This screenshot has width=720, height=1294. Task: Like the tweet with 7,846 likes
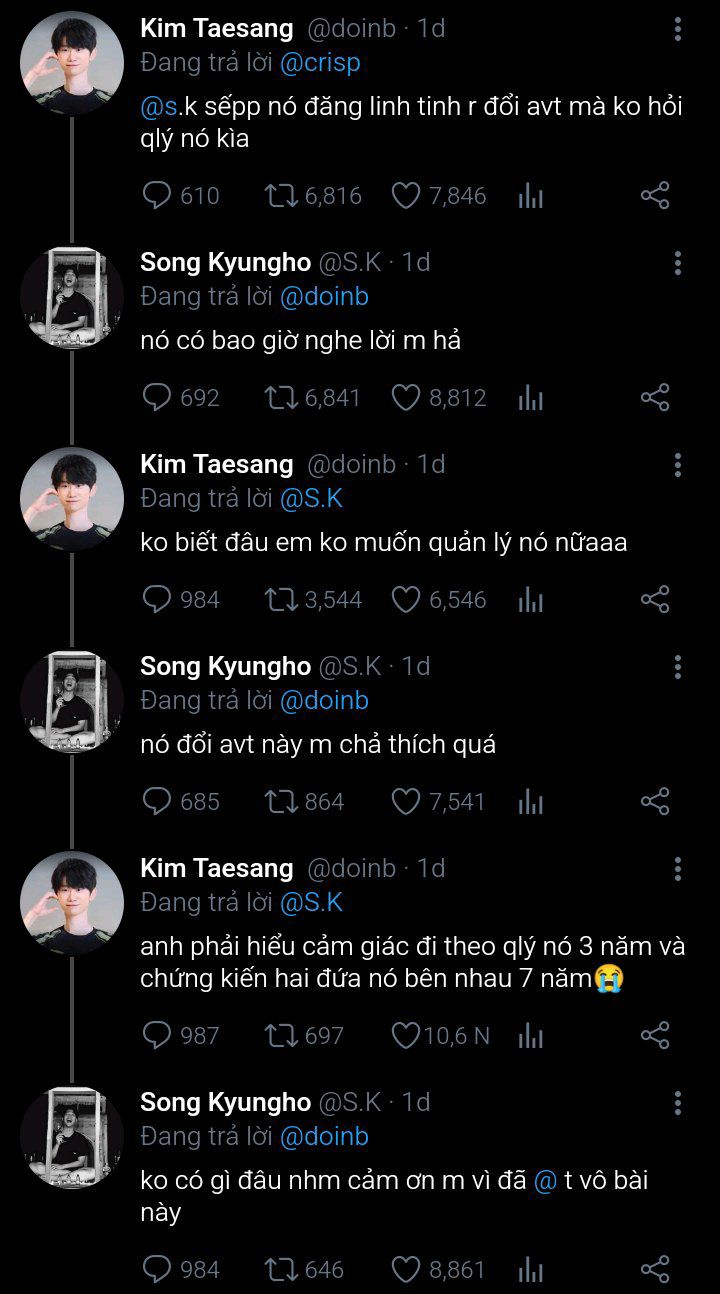tap(405, 195)
